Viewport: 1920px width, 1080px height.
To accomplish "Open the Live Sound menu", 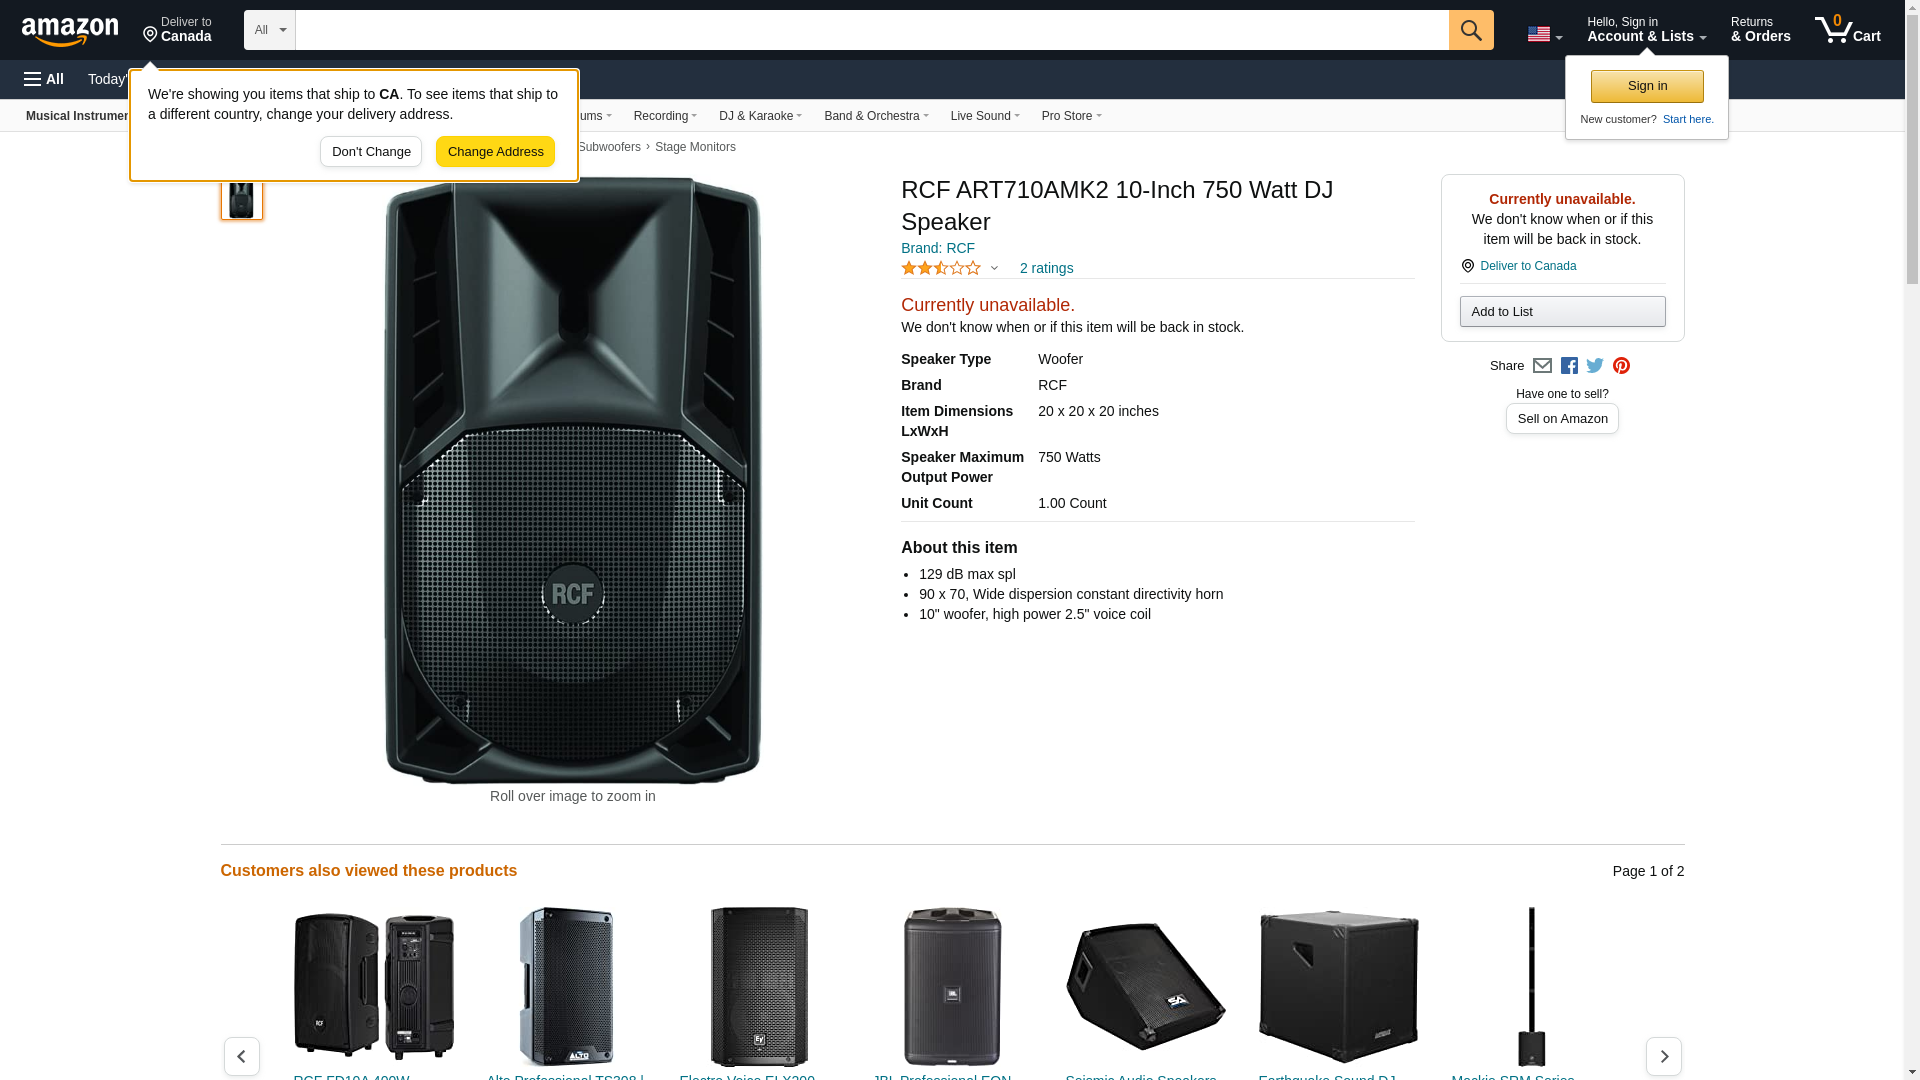I will pos(984,116).
